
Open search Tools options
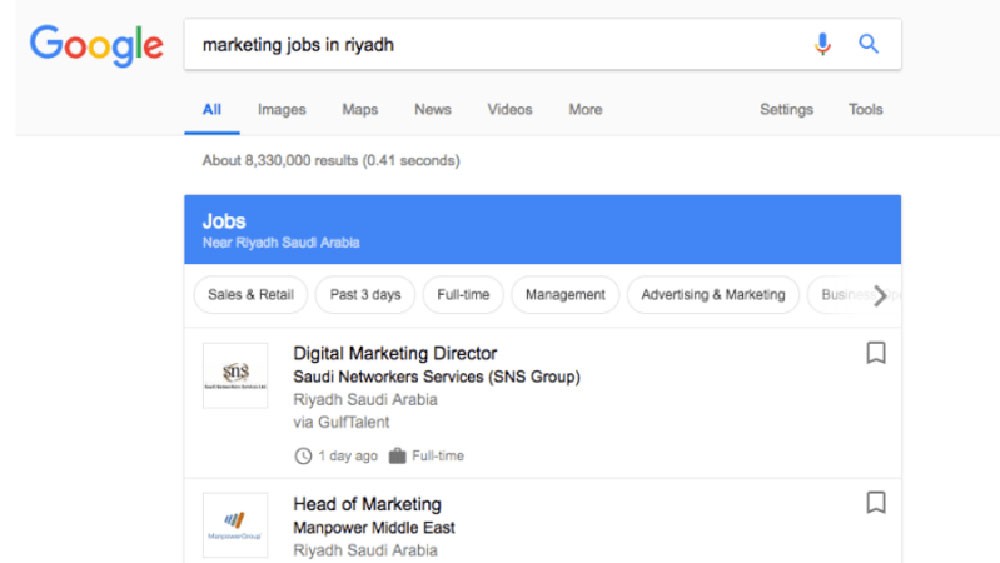coord(865,110)
